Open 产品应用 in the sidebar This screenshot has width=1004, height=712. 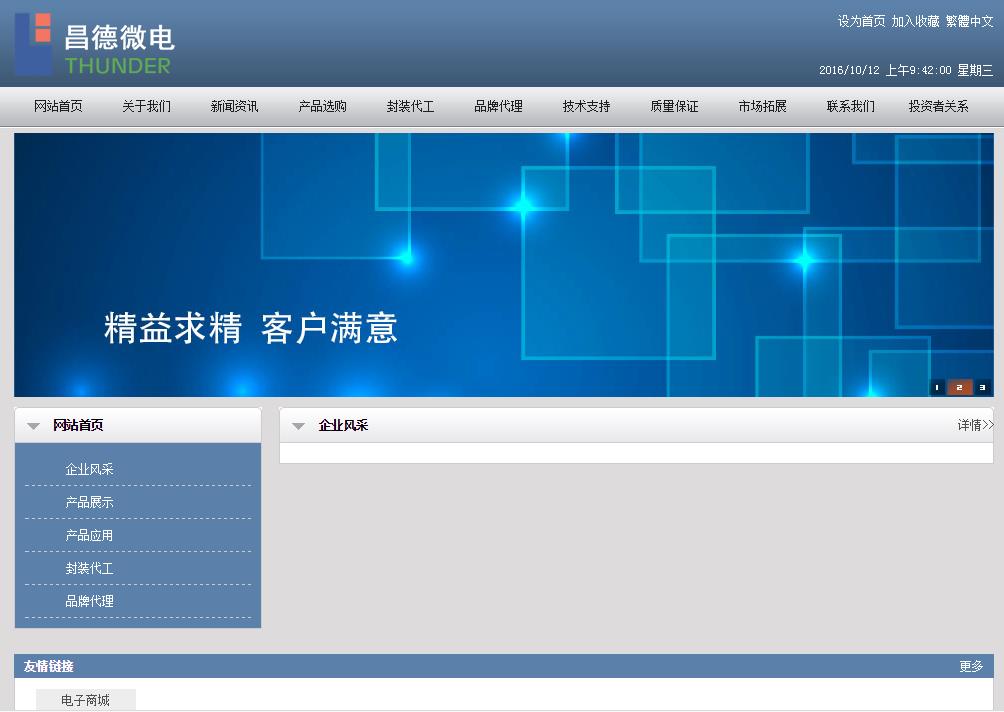click(x=90, y=535)
